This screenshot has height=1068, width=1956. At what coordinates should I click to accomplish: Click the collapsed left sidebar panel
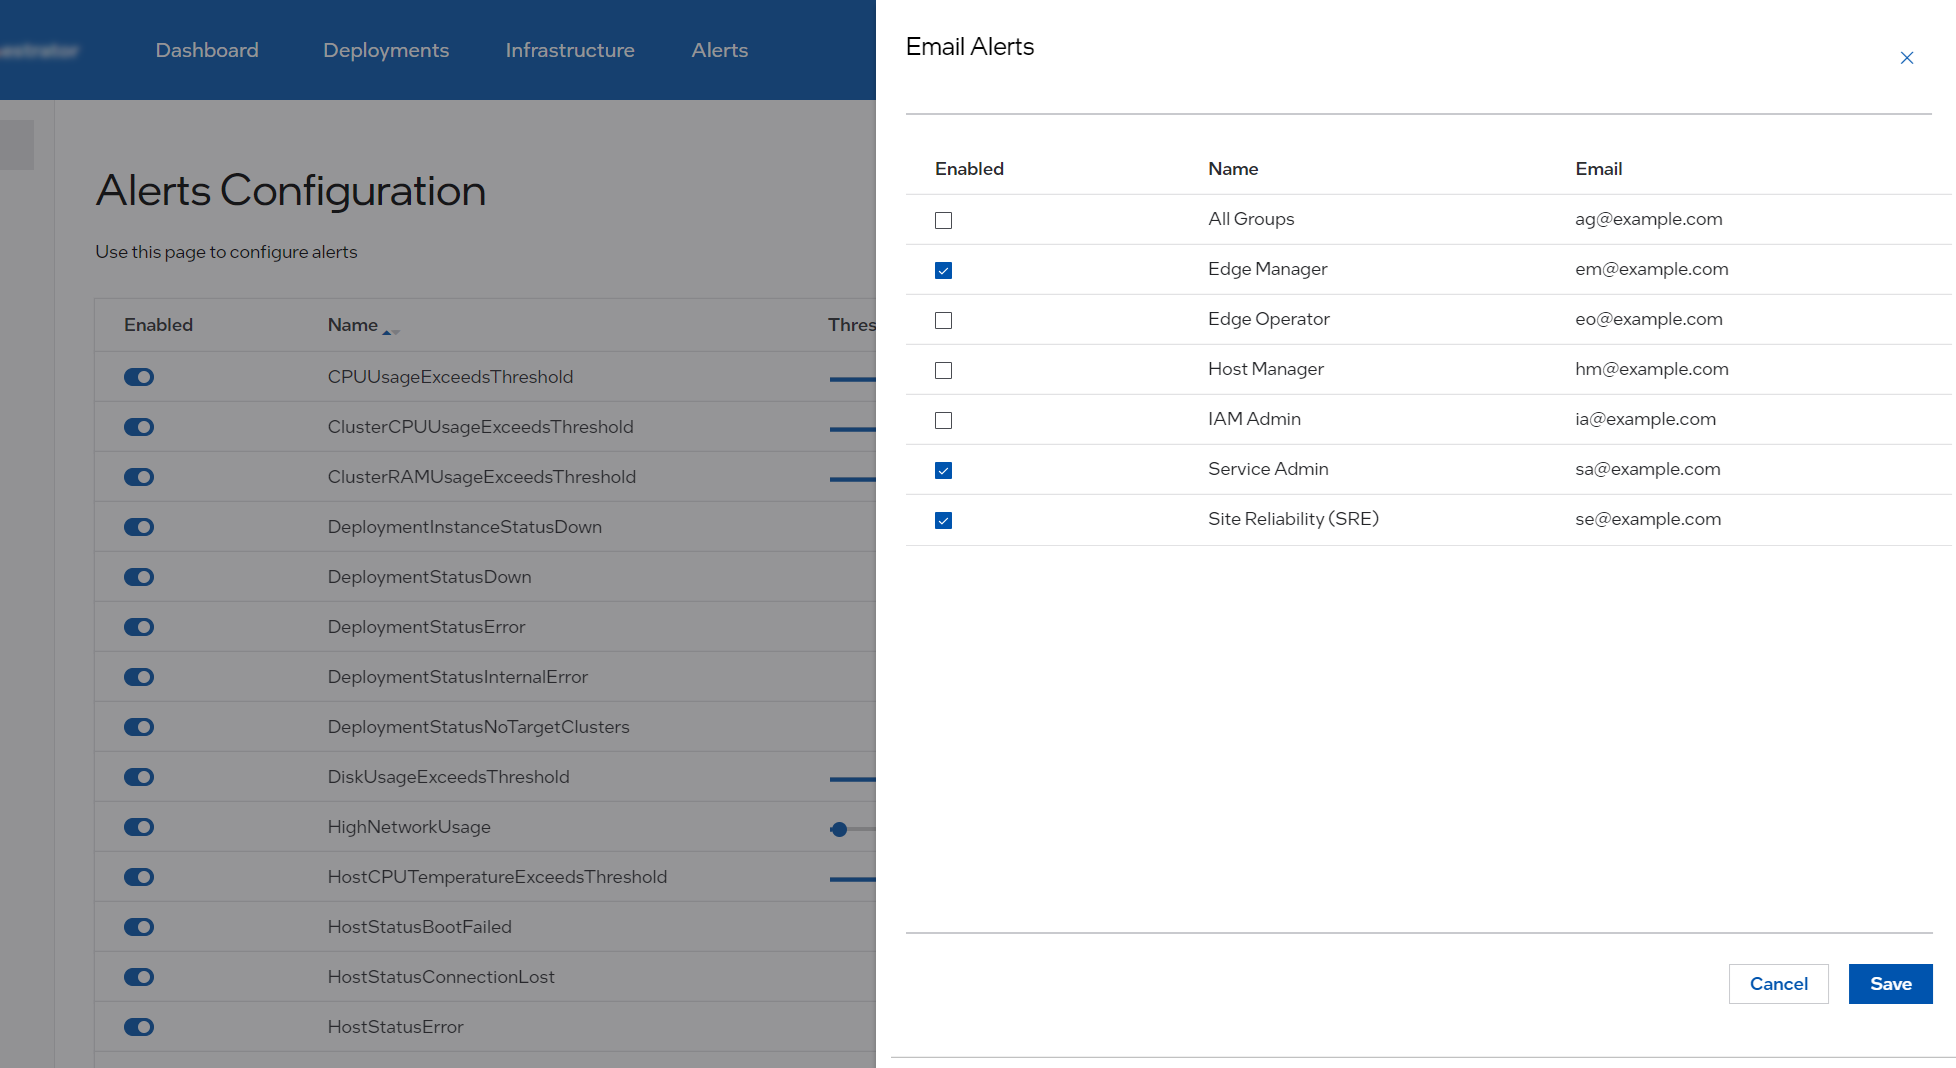coord(17,143)
